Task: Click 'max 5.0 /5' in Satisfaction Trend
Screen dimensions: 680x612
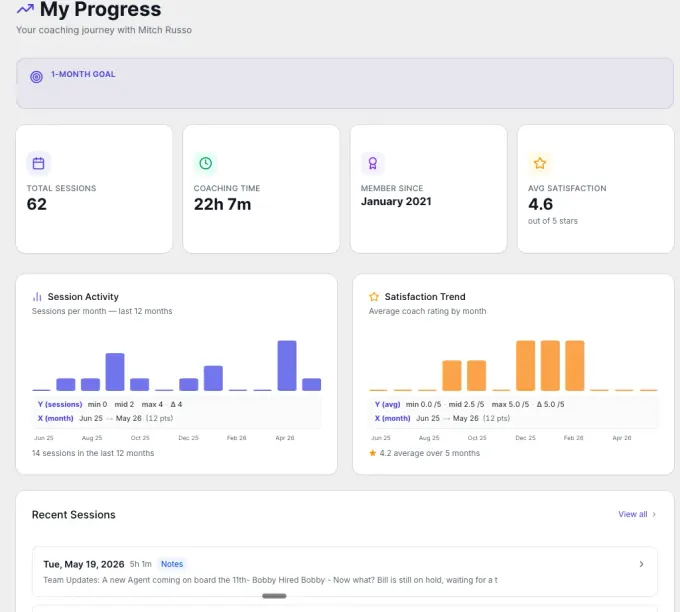Action: coord(510,404)
